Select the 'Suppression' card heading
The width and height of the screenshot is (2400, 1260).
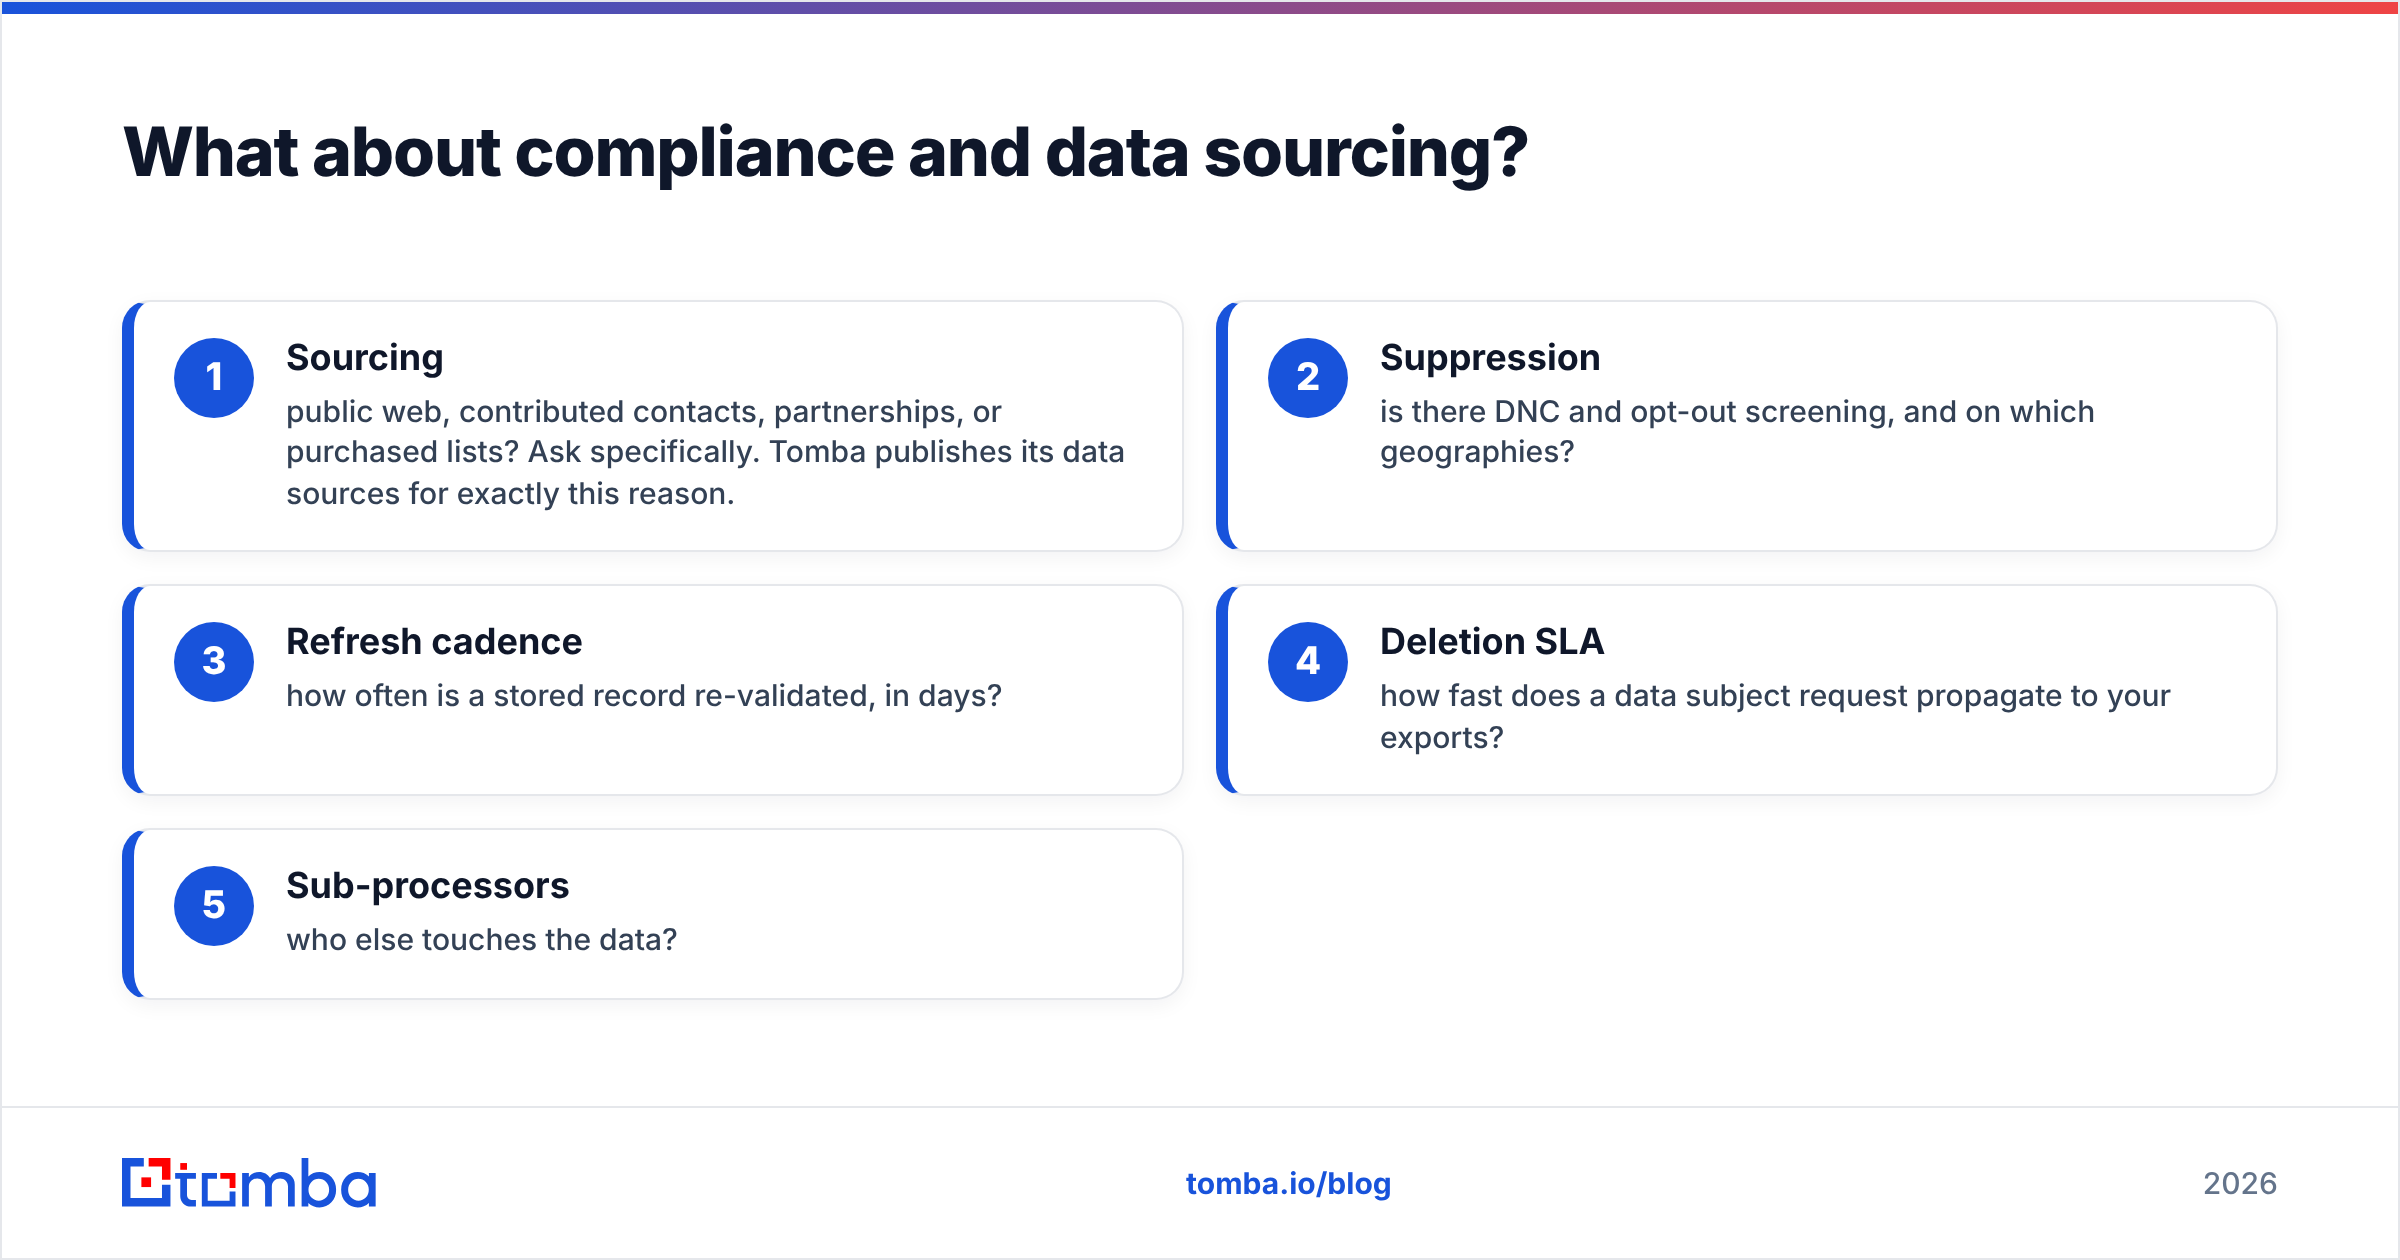pos(1490,358)
